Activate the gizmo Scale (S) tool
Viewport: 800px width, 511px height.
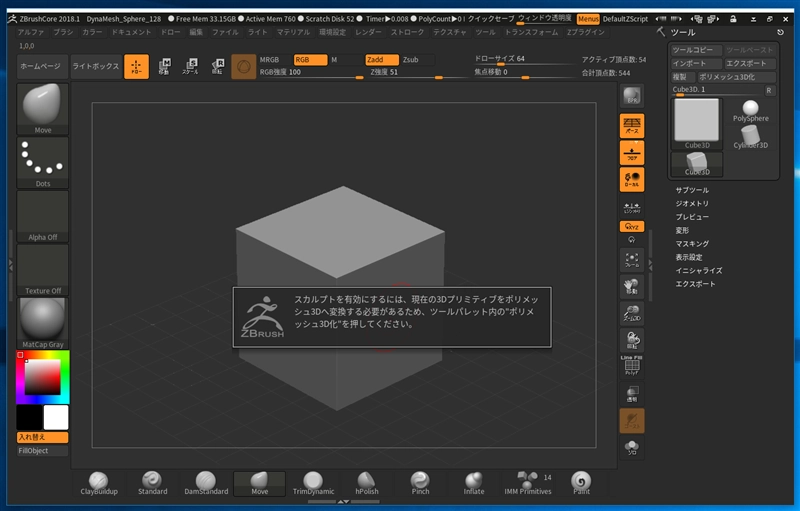(191, 66)
